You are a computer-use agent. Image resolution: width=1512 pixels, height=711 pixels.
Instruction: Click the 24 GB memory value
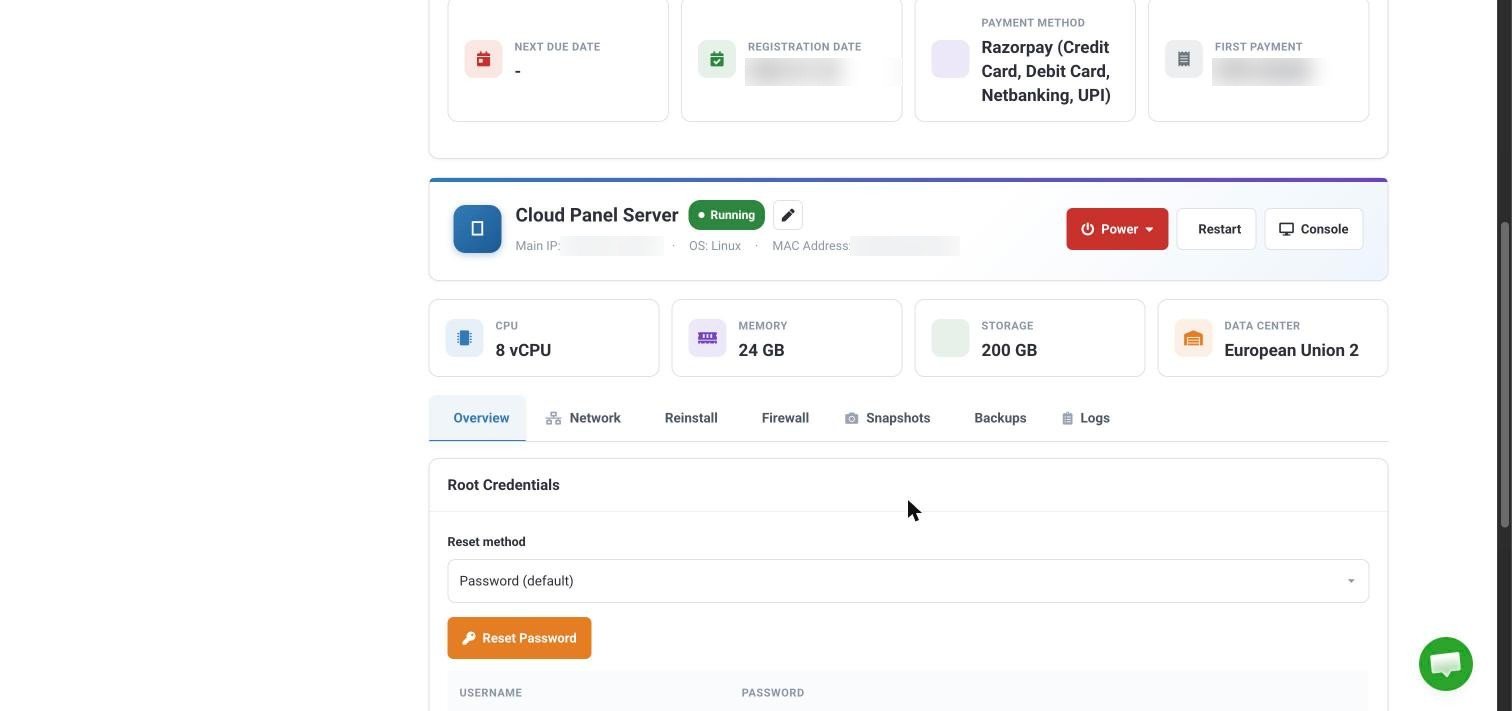click(x=761, y=350)
